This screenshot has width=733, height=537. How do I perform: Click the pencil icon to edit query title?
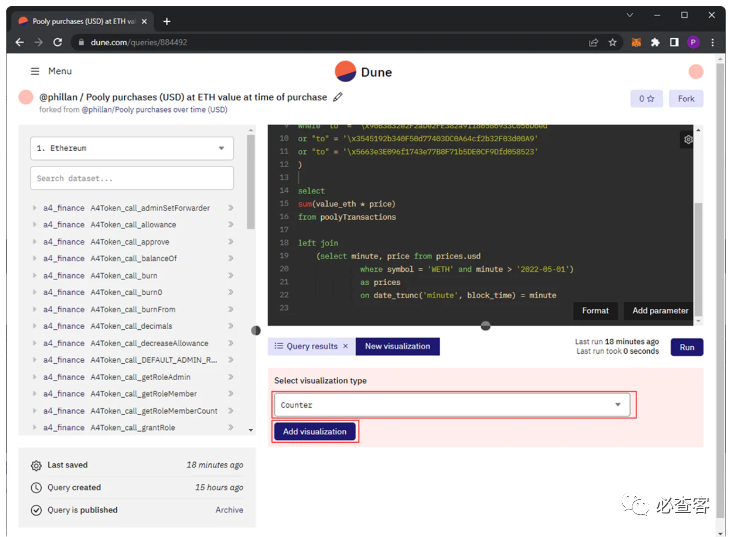pos(338,97)
